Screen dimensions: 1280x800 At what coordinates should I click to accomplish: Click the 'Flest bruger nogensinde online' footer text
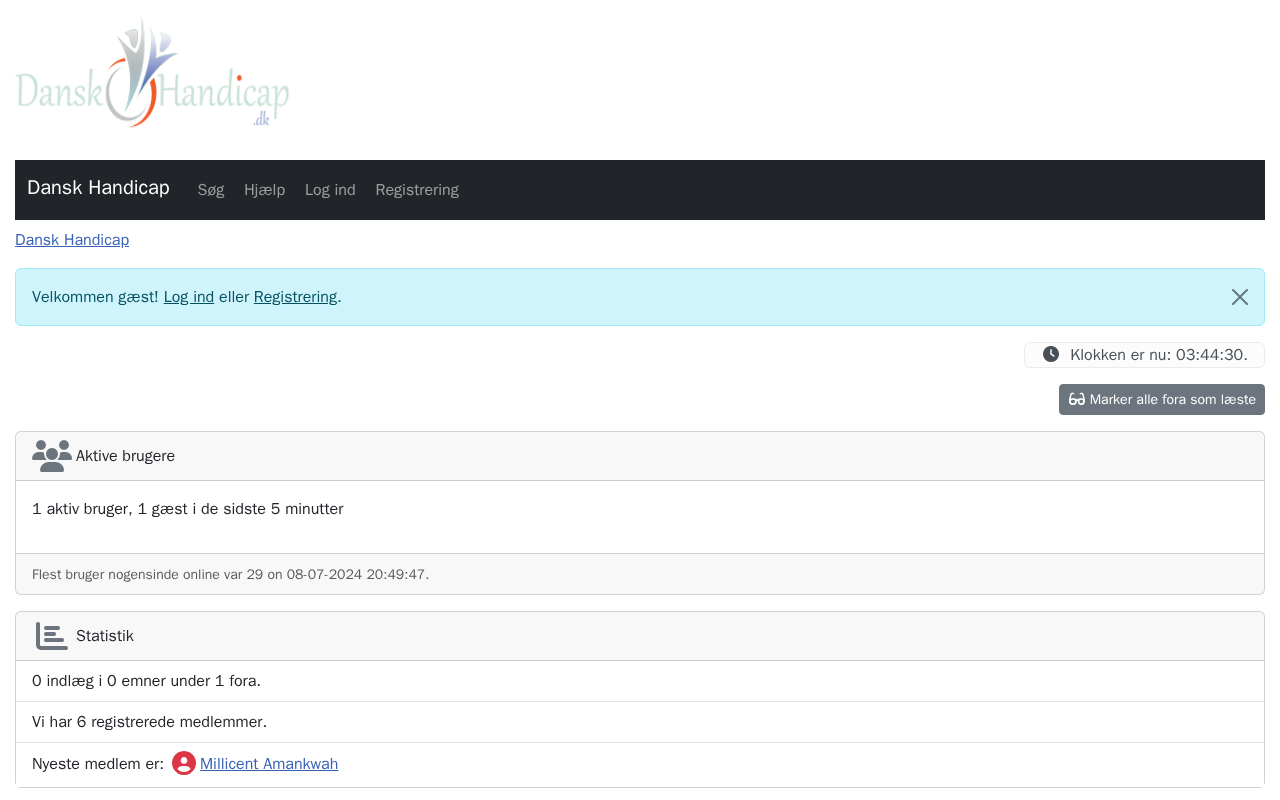pyautogui.click(x=230, y=574)
